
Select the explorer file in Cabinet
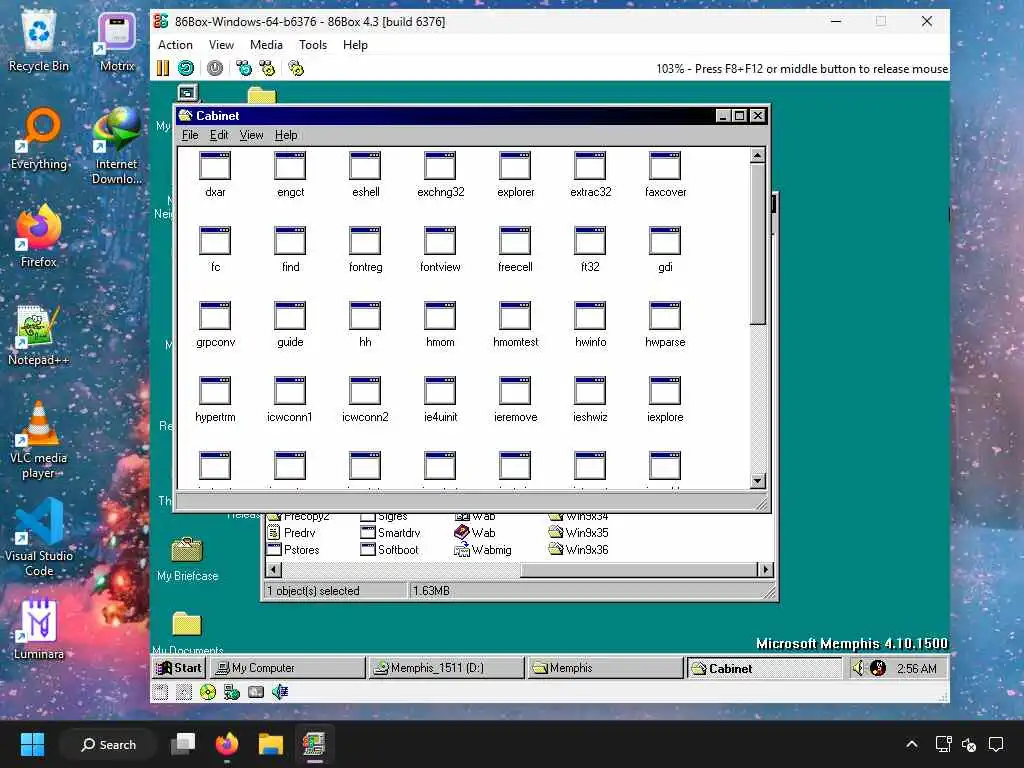(515, 174)
